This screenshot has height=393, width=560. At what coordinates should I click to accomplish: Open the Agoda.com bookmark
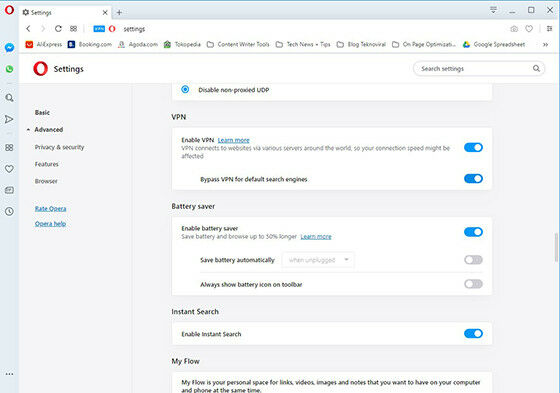point(138,44)
